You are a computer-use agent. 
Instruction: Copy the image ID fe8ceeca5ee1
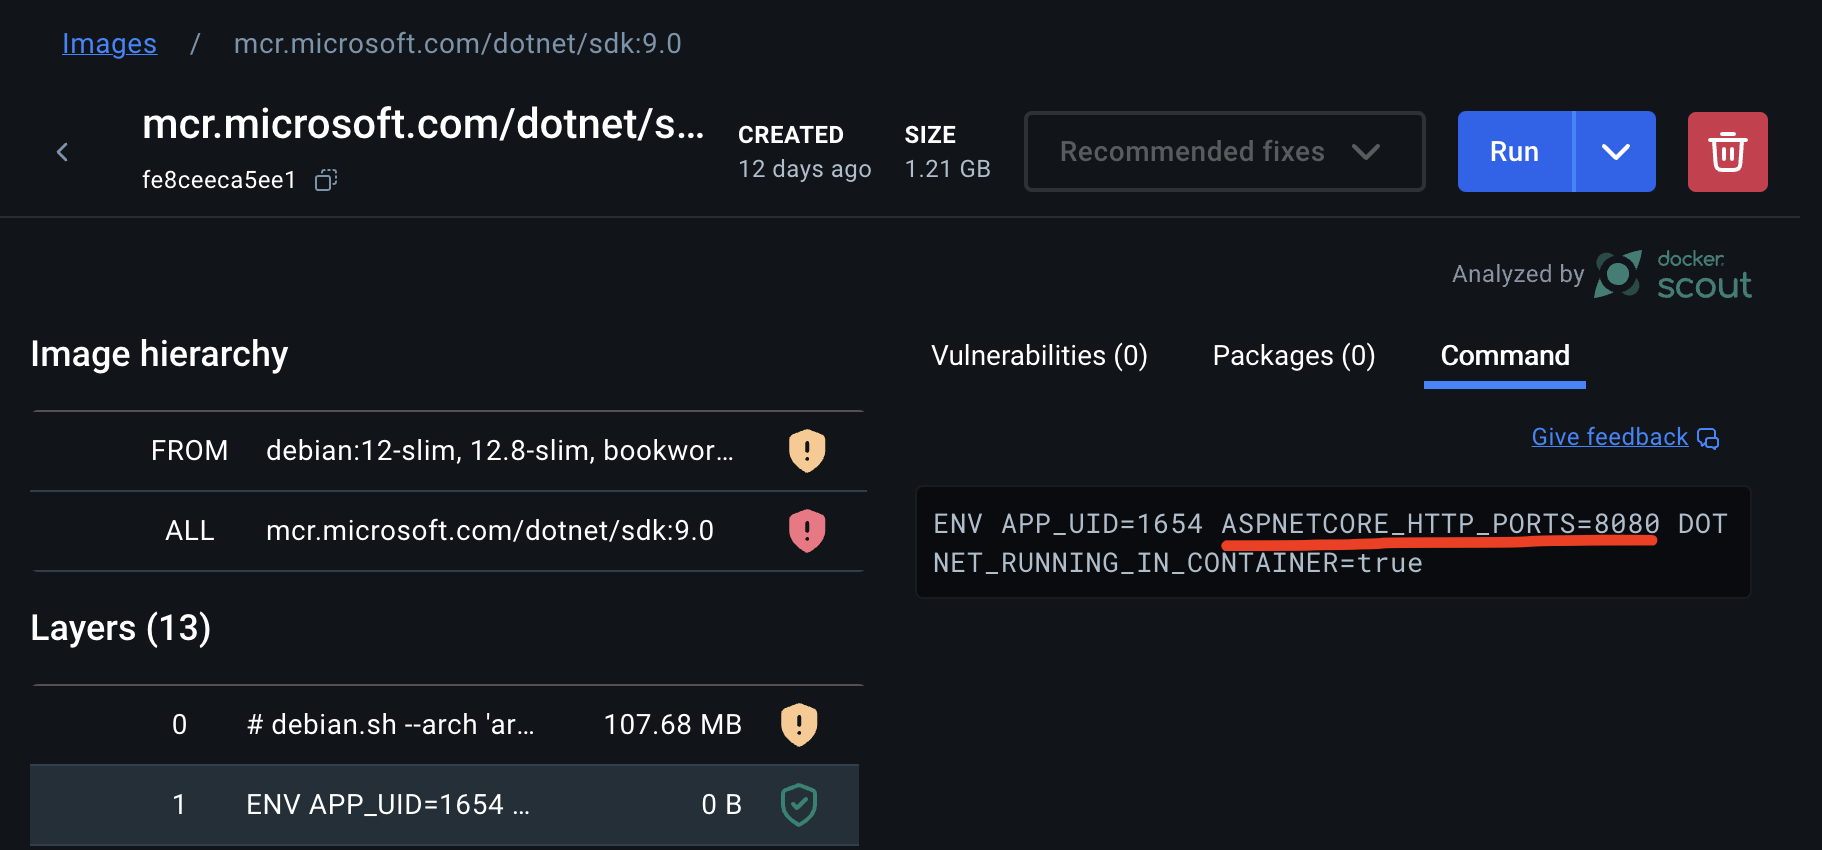point(326,180)
